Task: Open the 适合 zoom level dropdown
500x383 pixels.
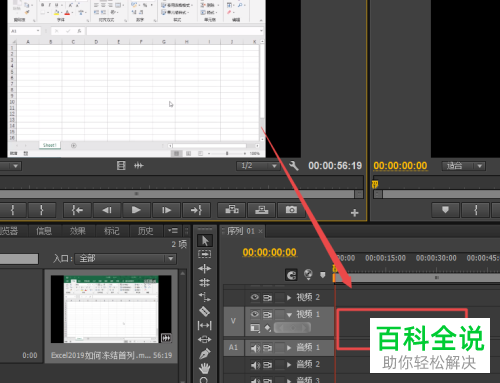Action: pyautogui.click(x=464, y=166)
